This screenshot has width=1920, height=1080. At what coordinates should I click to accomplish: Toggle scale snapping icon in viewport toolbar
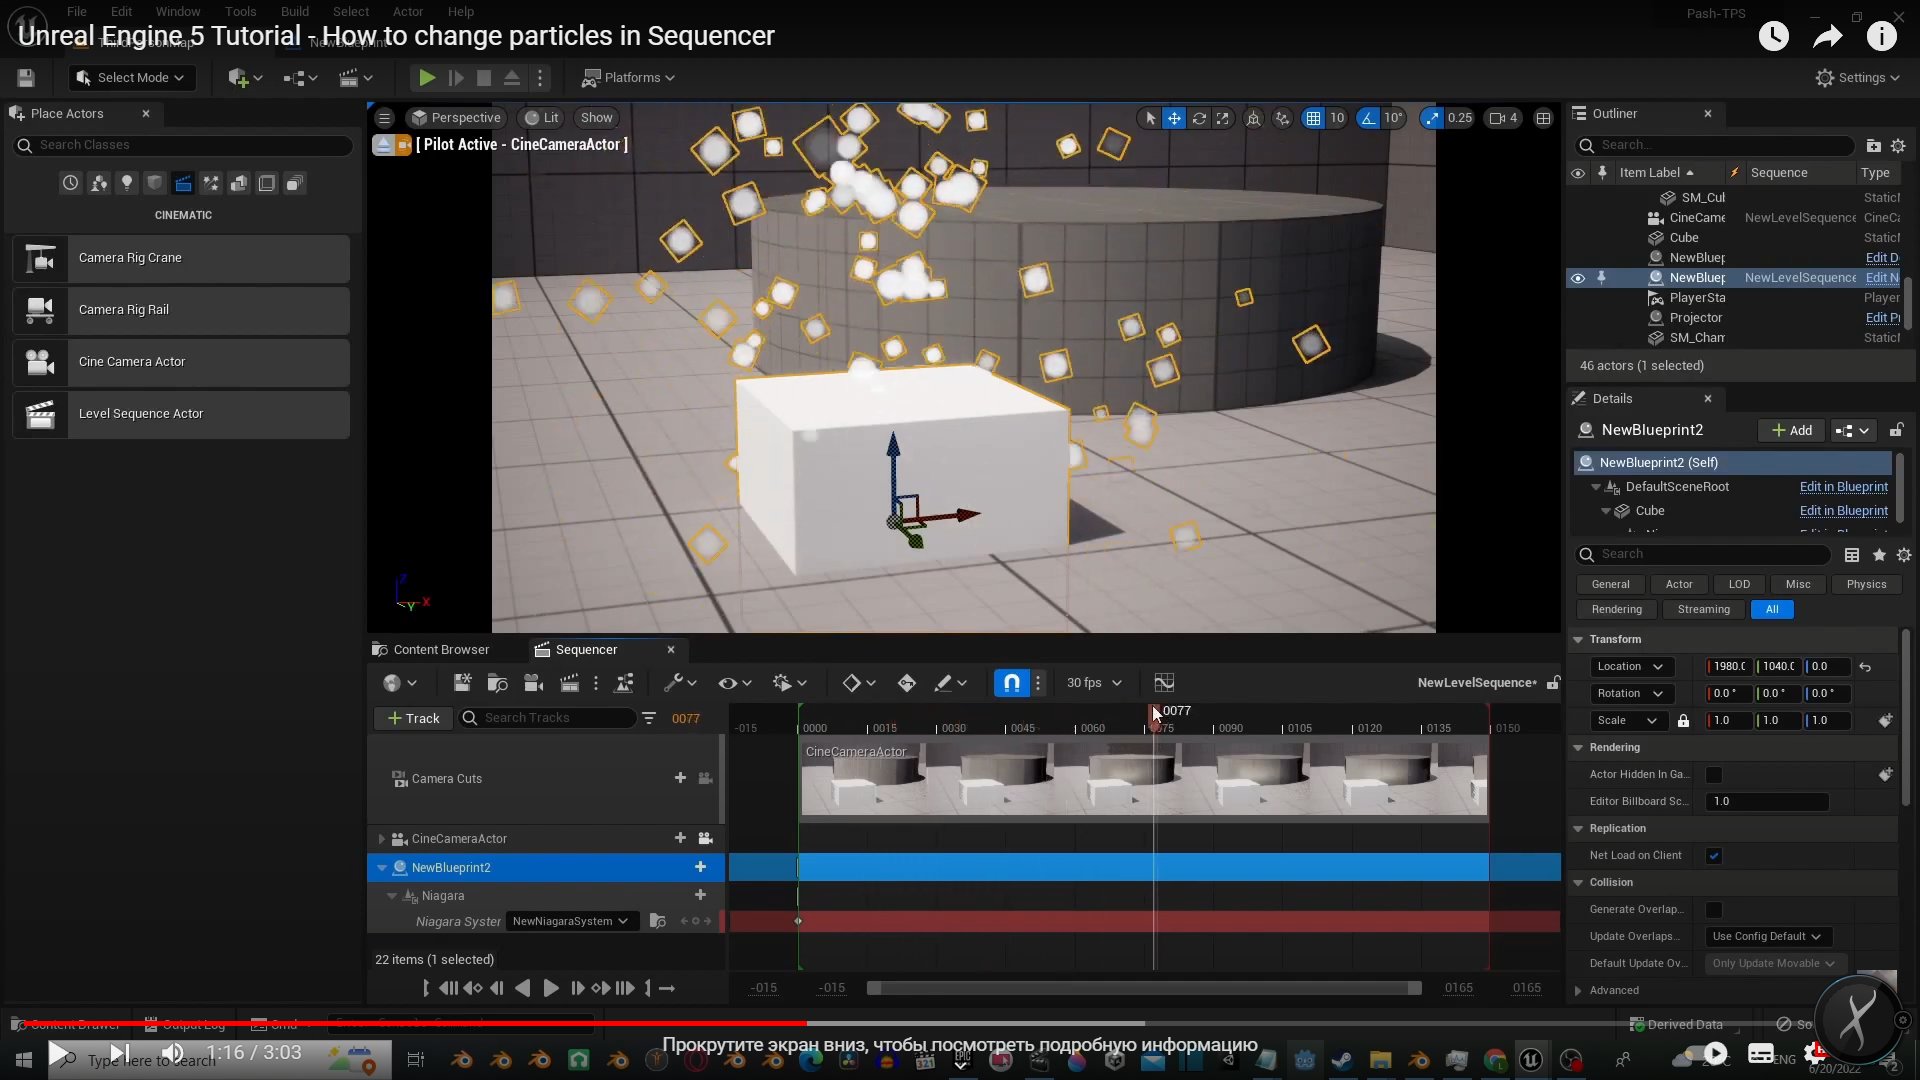tap(1432, 118)
